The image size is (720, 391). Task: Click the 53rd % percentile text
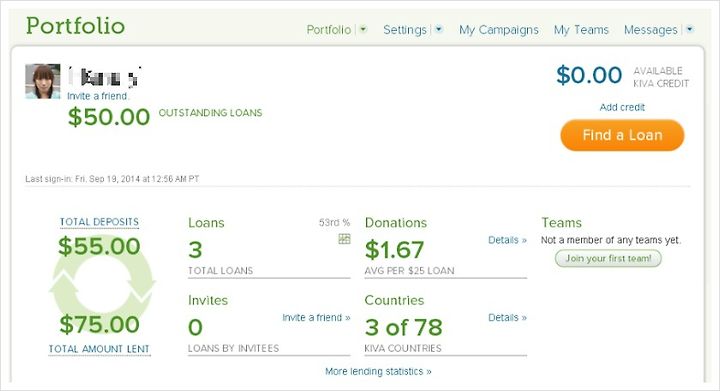pyautogui.click(x=334, y=223)
